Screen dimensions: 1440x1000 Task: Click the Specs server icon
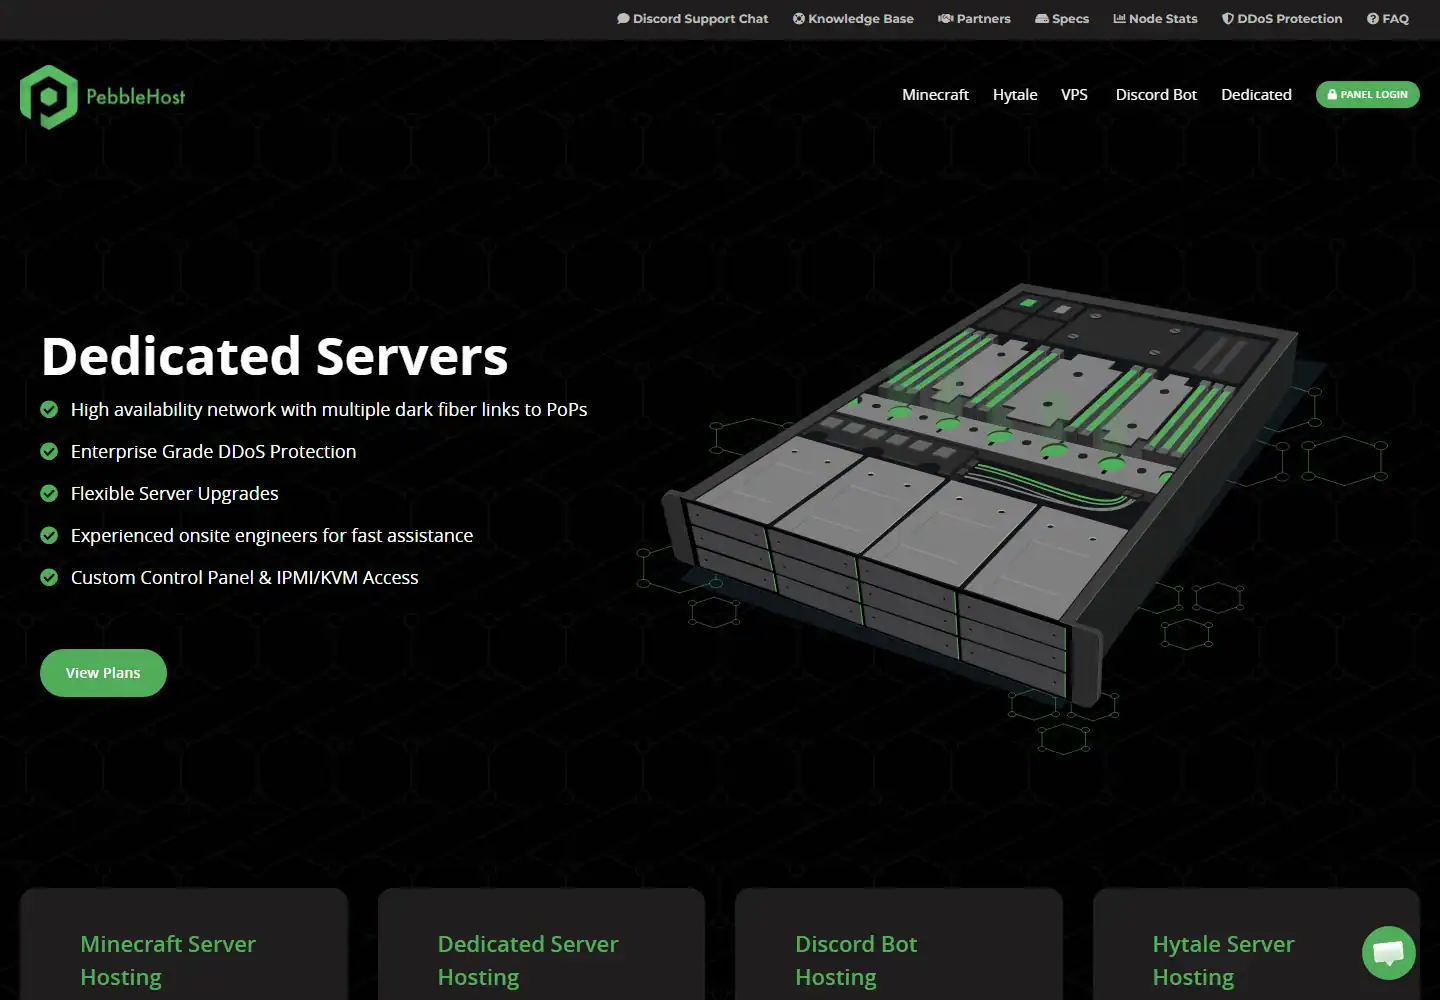[x=1042, y=19]
